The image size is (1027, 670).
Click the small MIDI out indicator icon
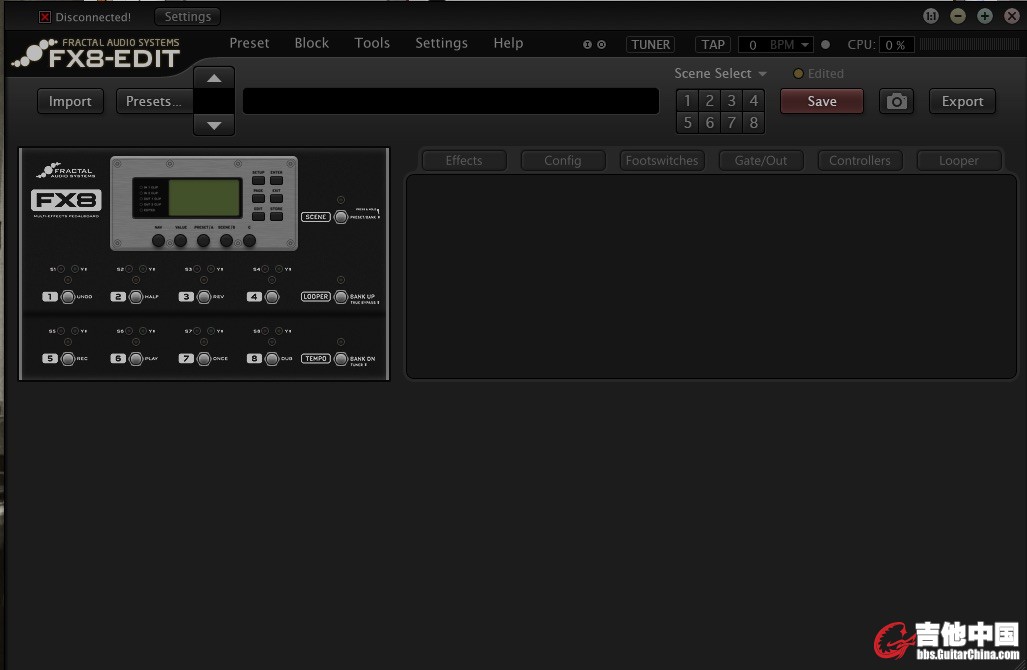[x=601, y=45]
